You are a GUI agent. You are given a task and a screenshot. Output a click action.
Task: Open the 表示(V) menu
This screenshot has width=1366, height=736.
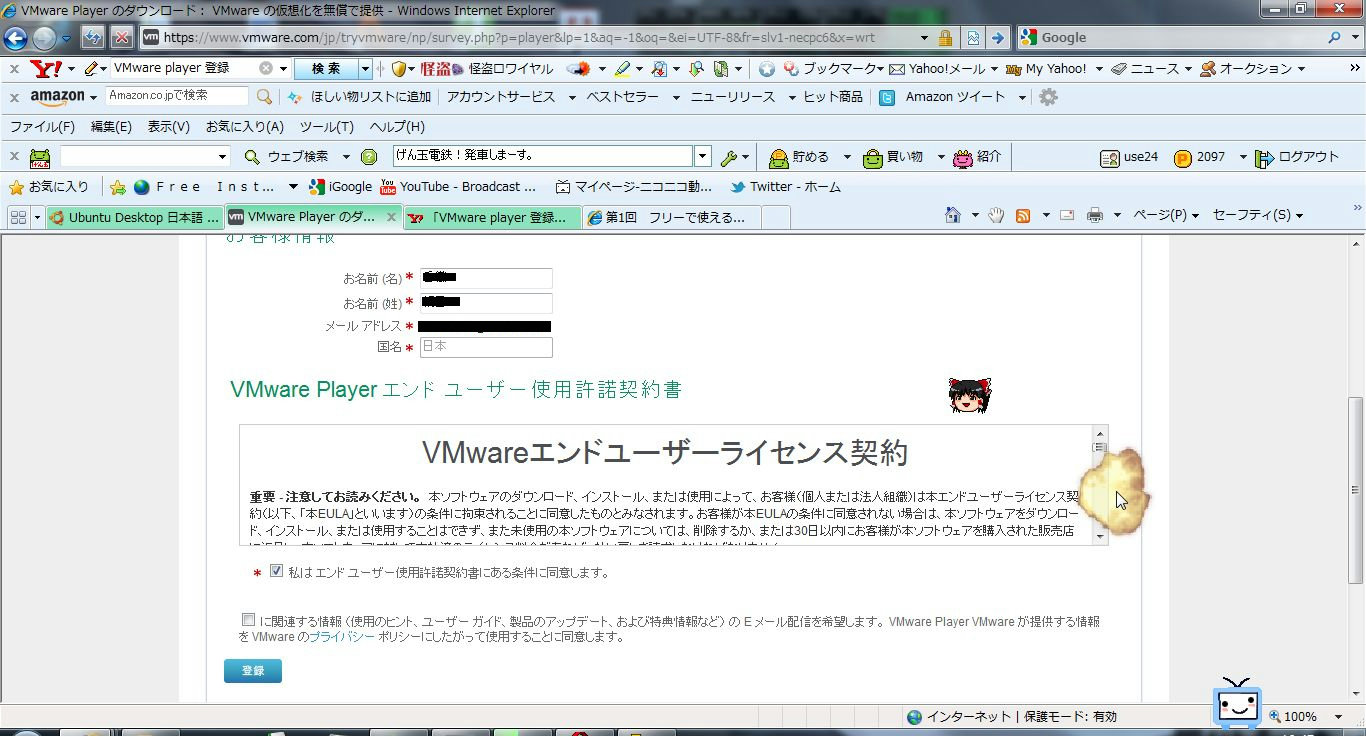(168, 127)
